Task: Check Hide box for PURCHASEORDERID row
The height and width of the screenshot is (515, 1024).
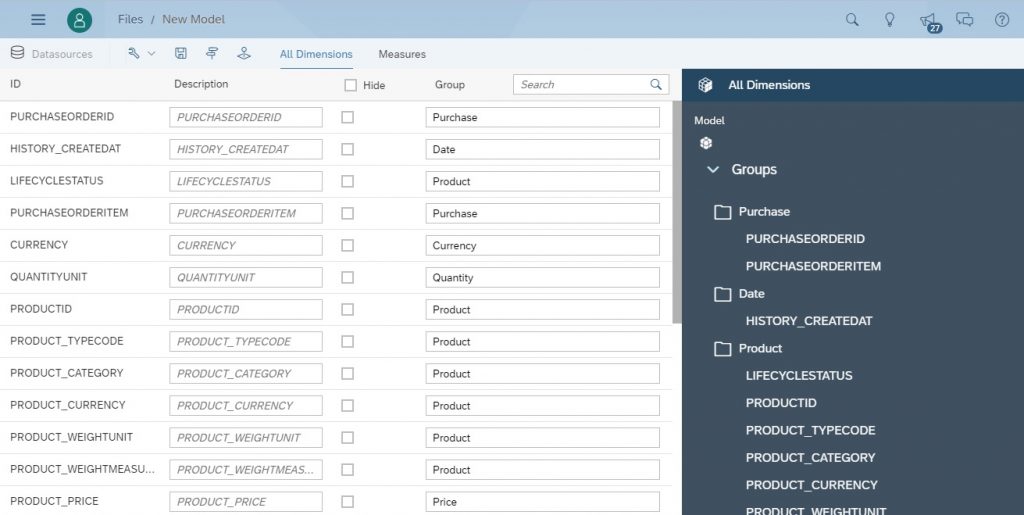Action: coord(347,117)
